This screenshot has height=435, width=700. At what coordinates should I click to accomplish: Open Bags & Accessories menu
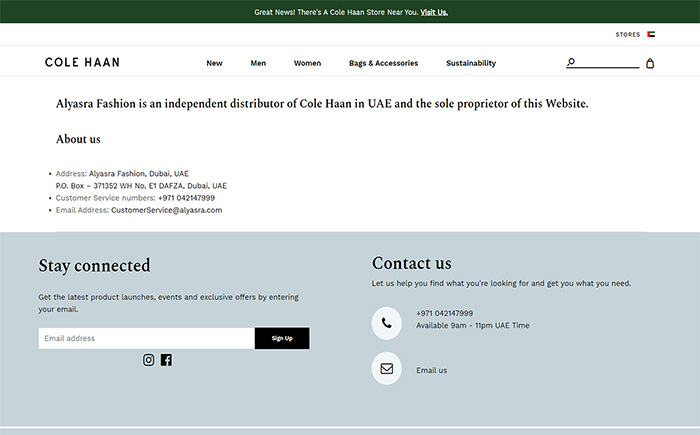click(383, 63)
